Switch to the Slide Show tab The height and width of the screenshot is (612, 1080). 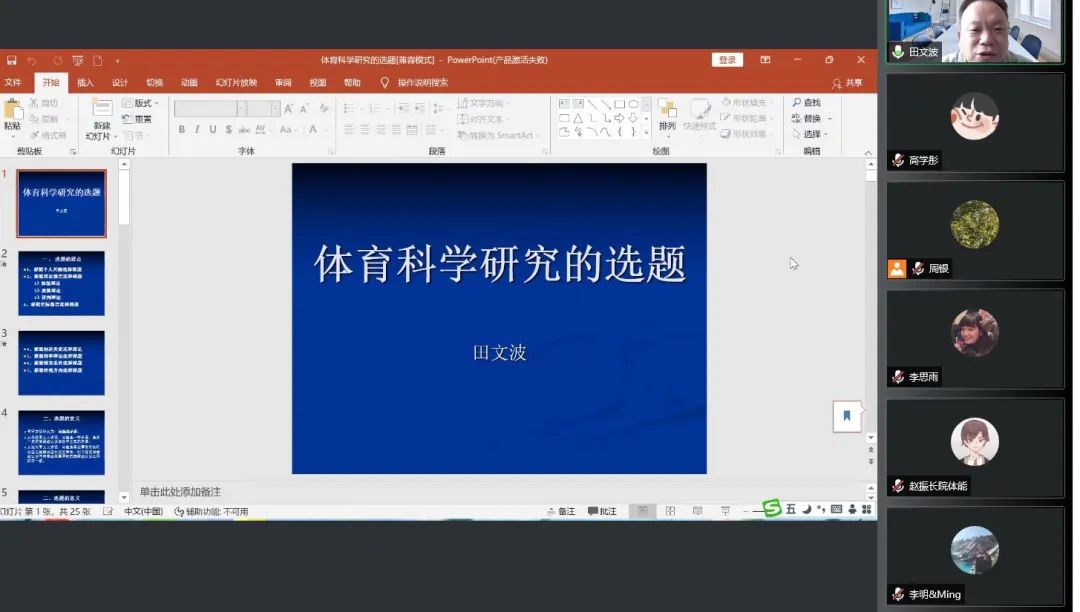tap(236, 83)
